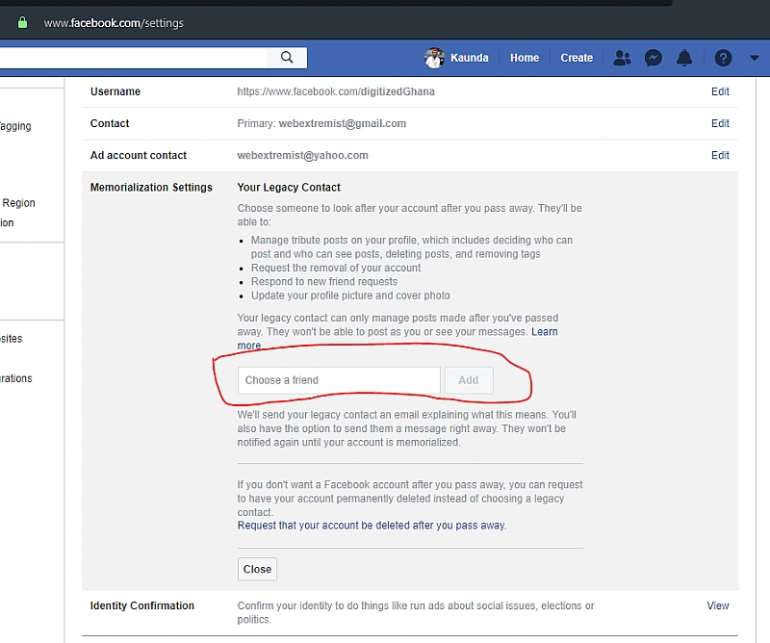Edit the Username row
This screenshot has height=643, width=770.
720,91
